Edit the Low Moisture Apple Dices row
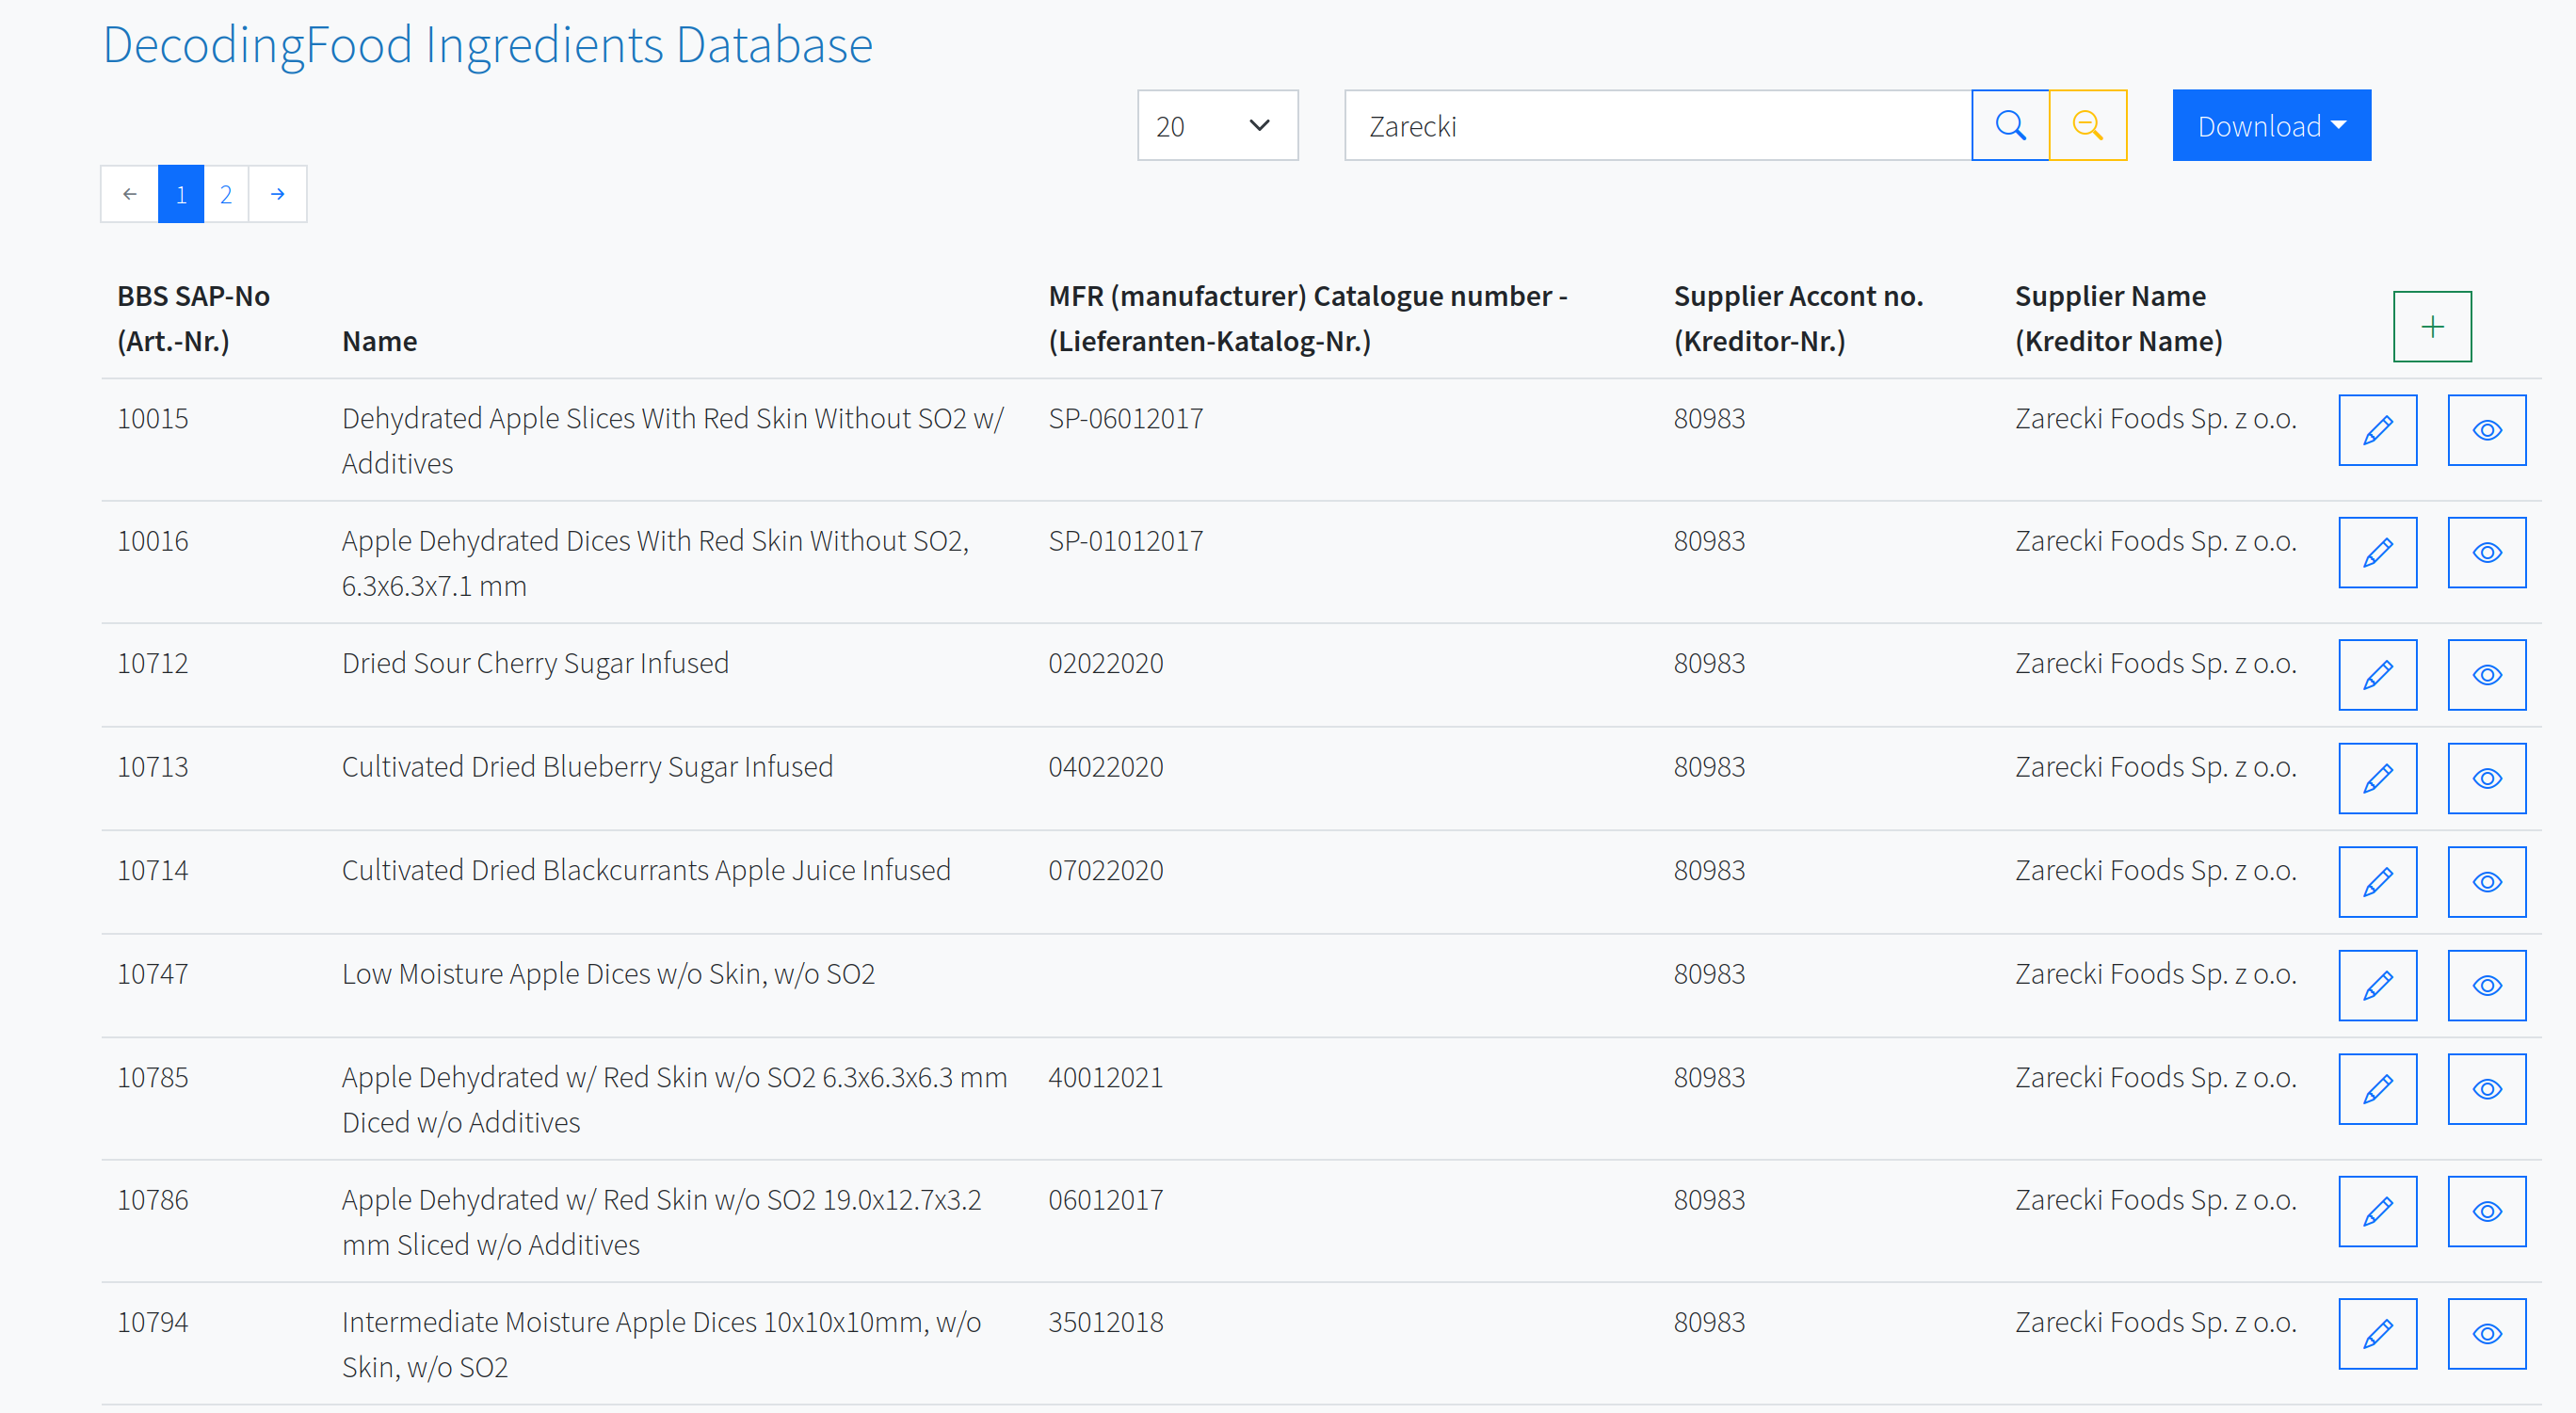Image resolution: width=2576 pixels, height=1413 pixels. click(x=2376, y=985)
